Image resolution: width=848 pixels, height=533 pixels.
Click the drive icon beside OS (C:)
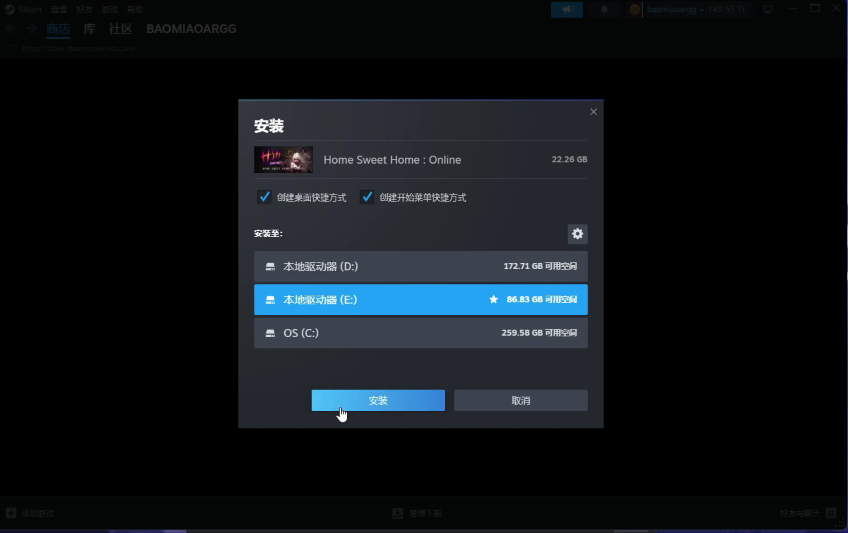click(x=270, y=333)
